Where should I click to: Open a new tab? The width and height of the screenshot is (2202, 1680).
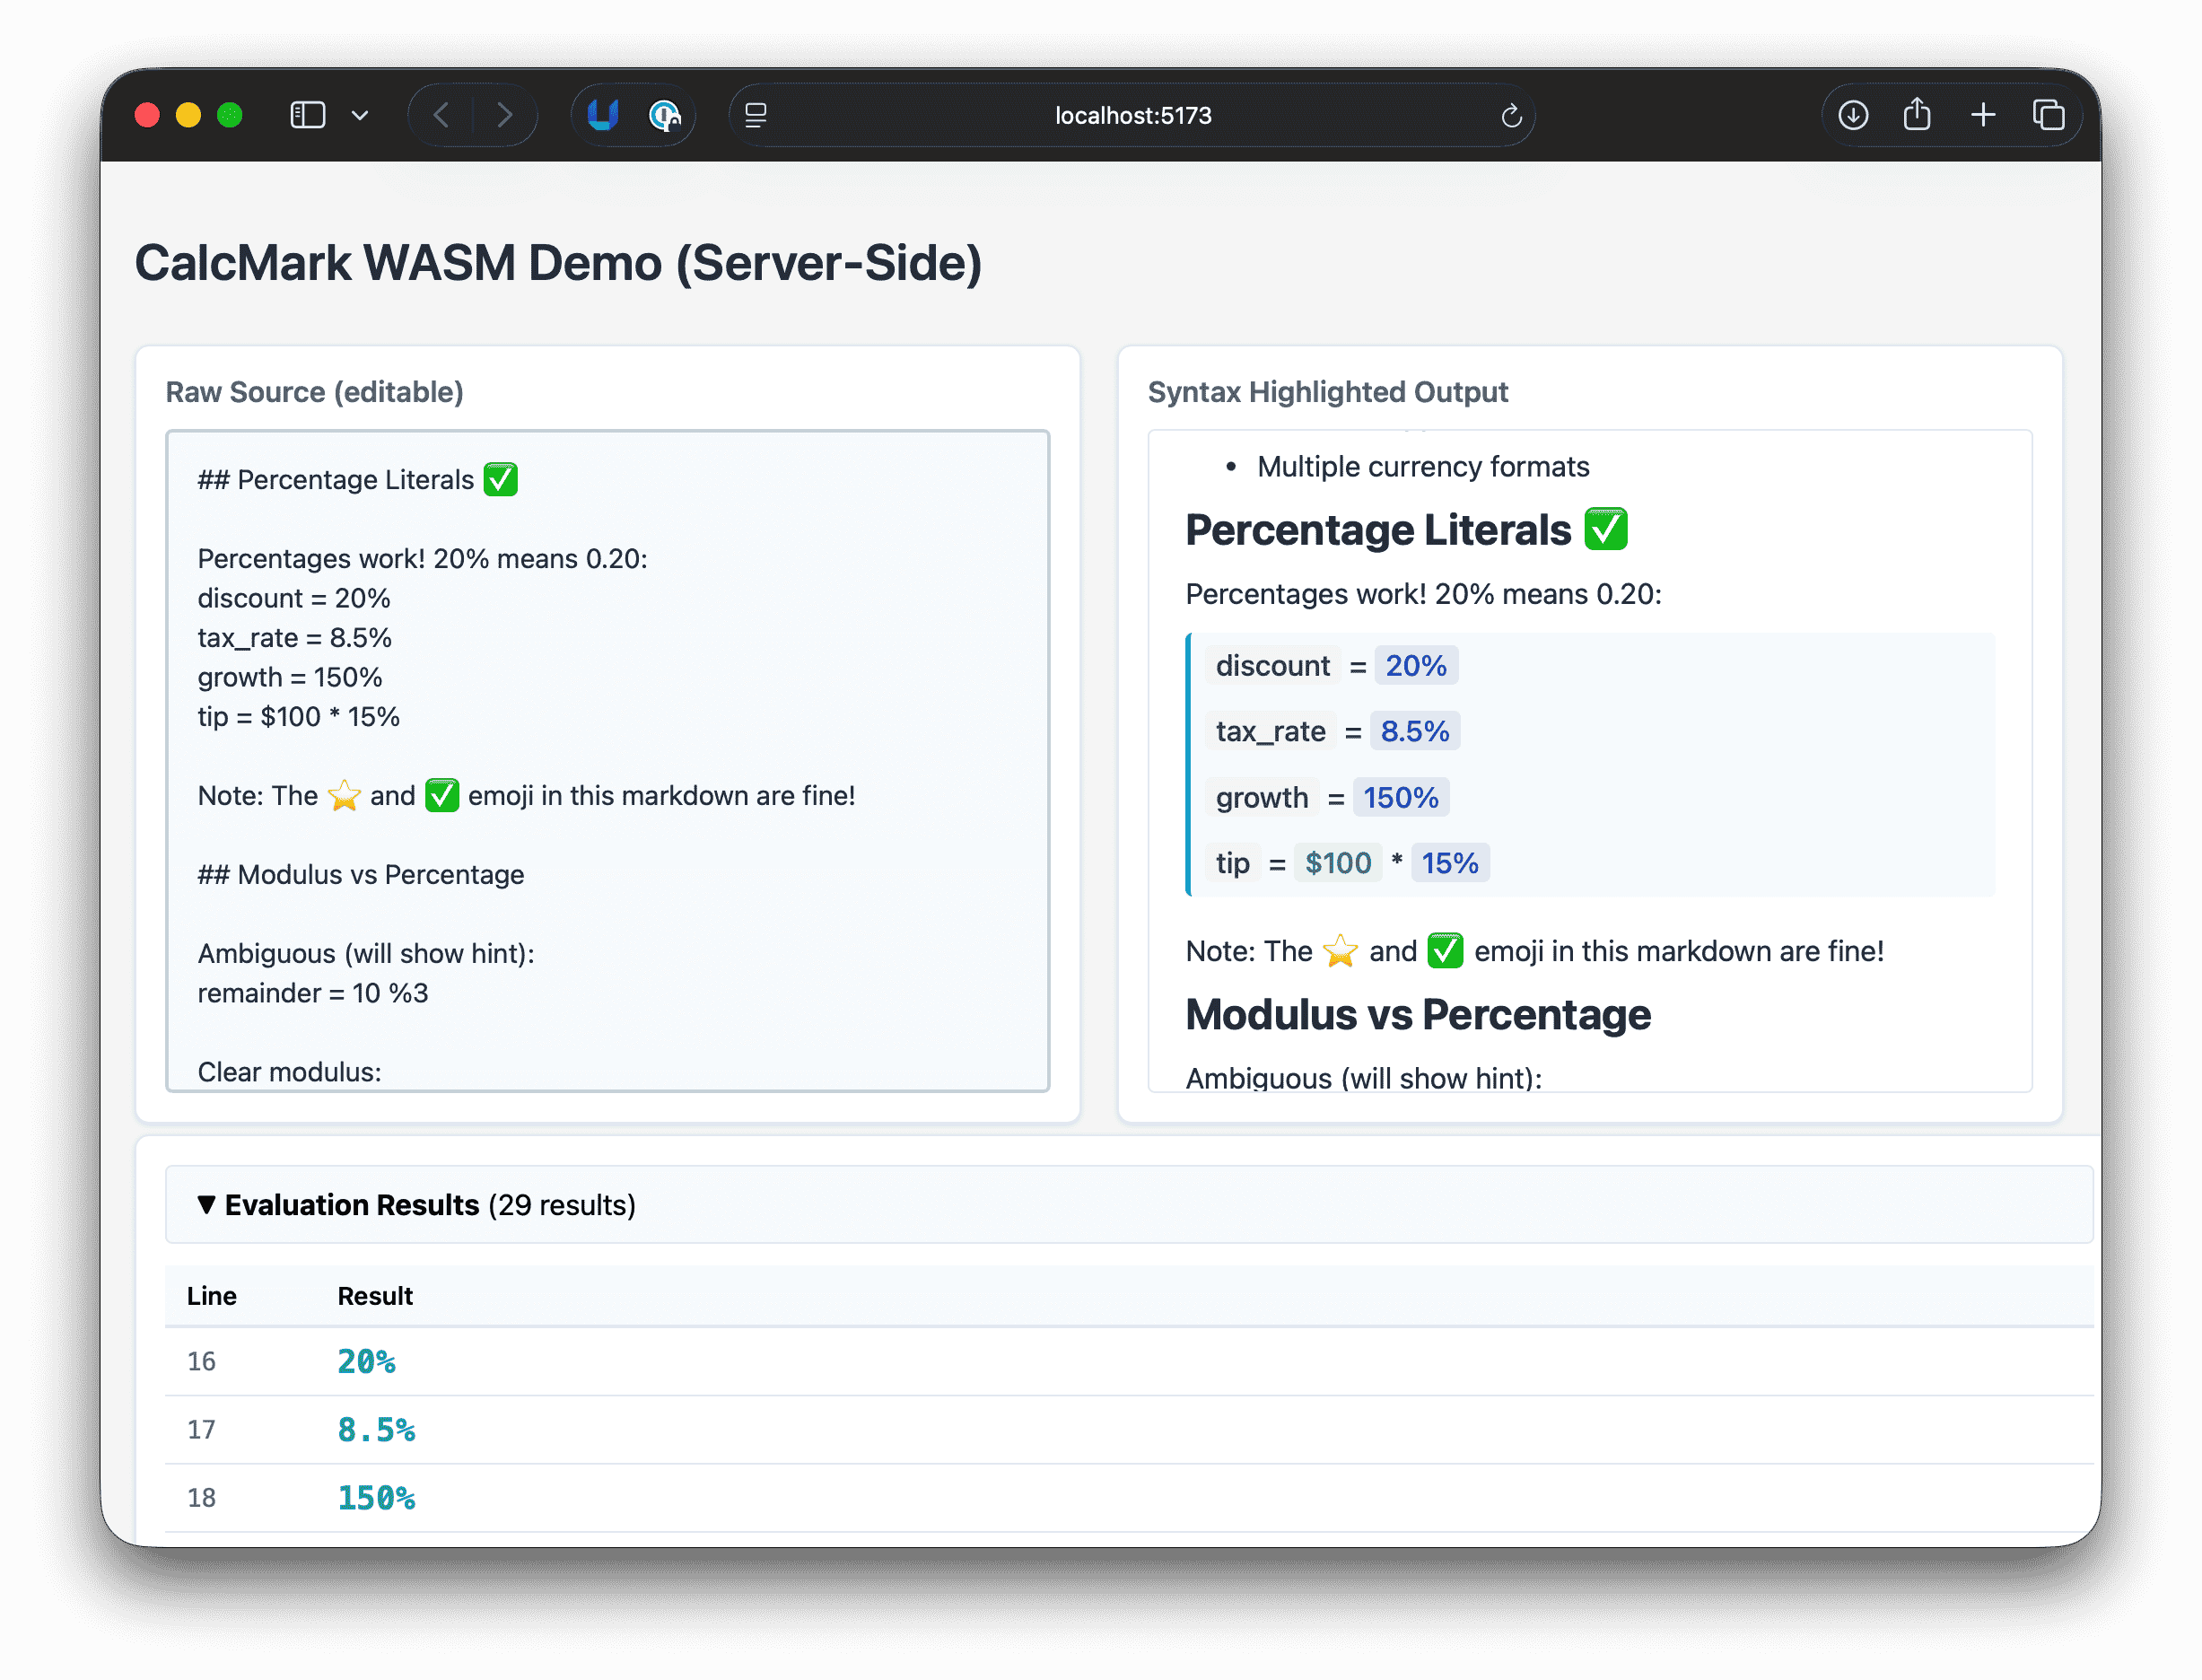(x=1983, y=115)
